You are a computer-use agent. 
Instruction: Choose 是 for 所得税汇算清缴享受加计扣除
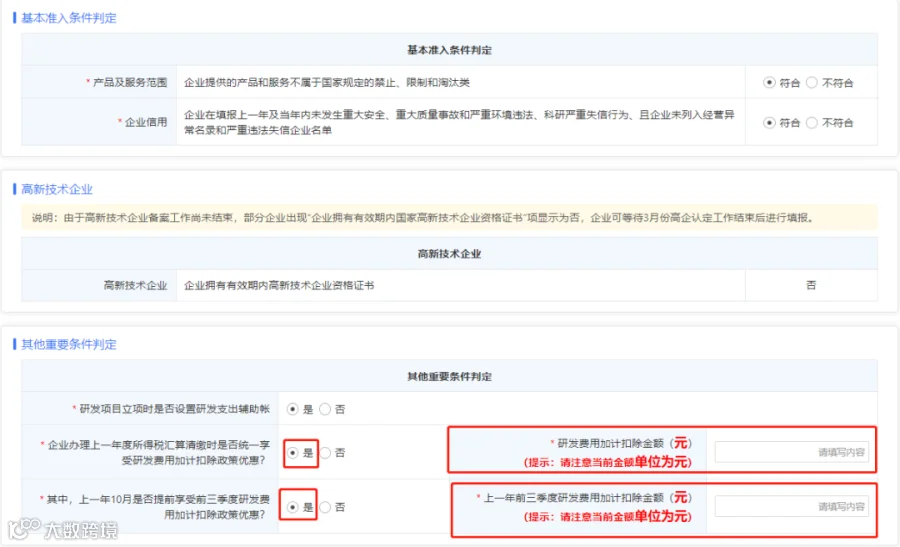[x=293, y=453]
